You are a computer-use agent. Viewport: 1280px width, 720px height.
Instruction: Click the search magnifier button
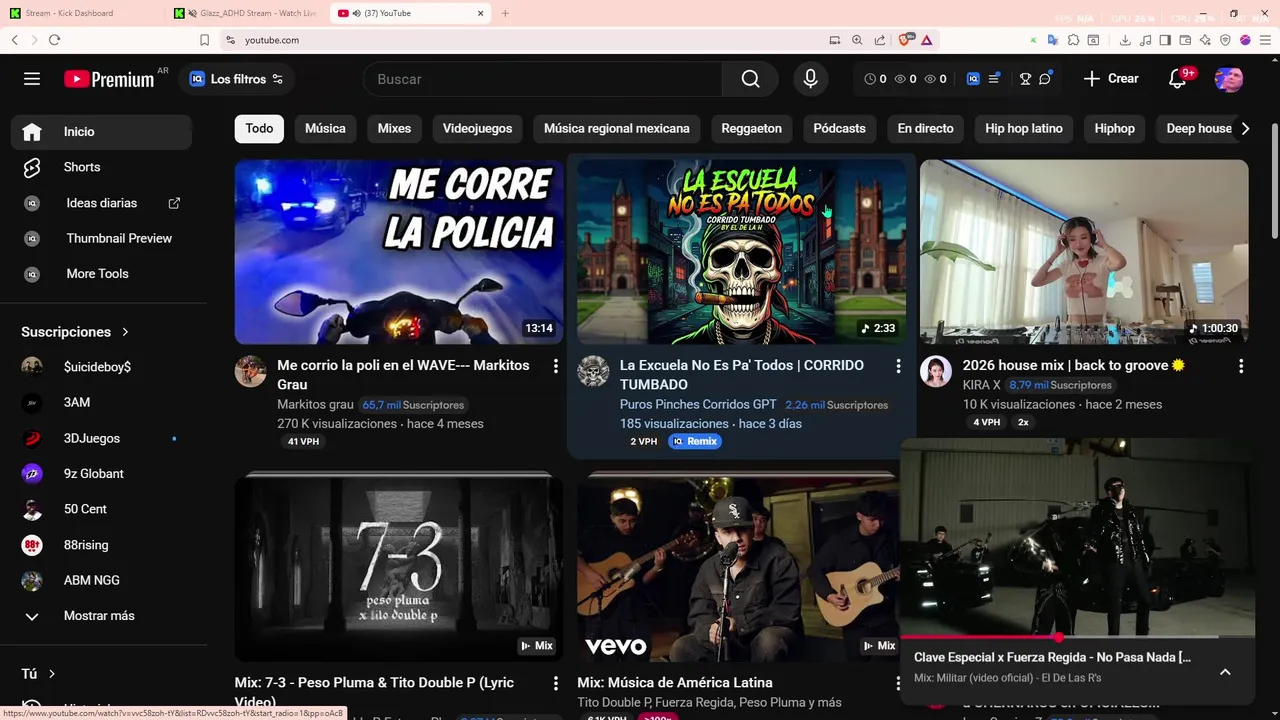[x=750, y=79]
